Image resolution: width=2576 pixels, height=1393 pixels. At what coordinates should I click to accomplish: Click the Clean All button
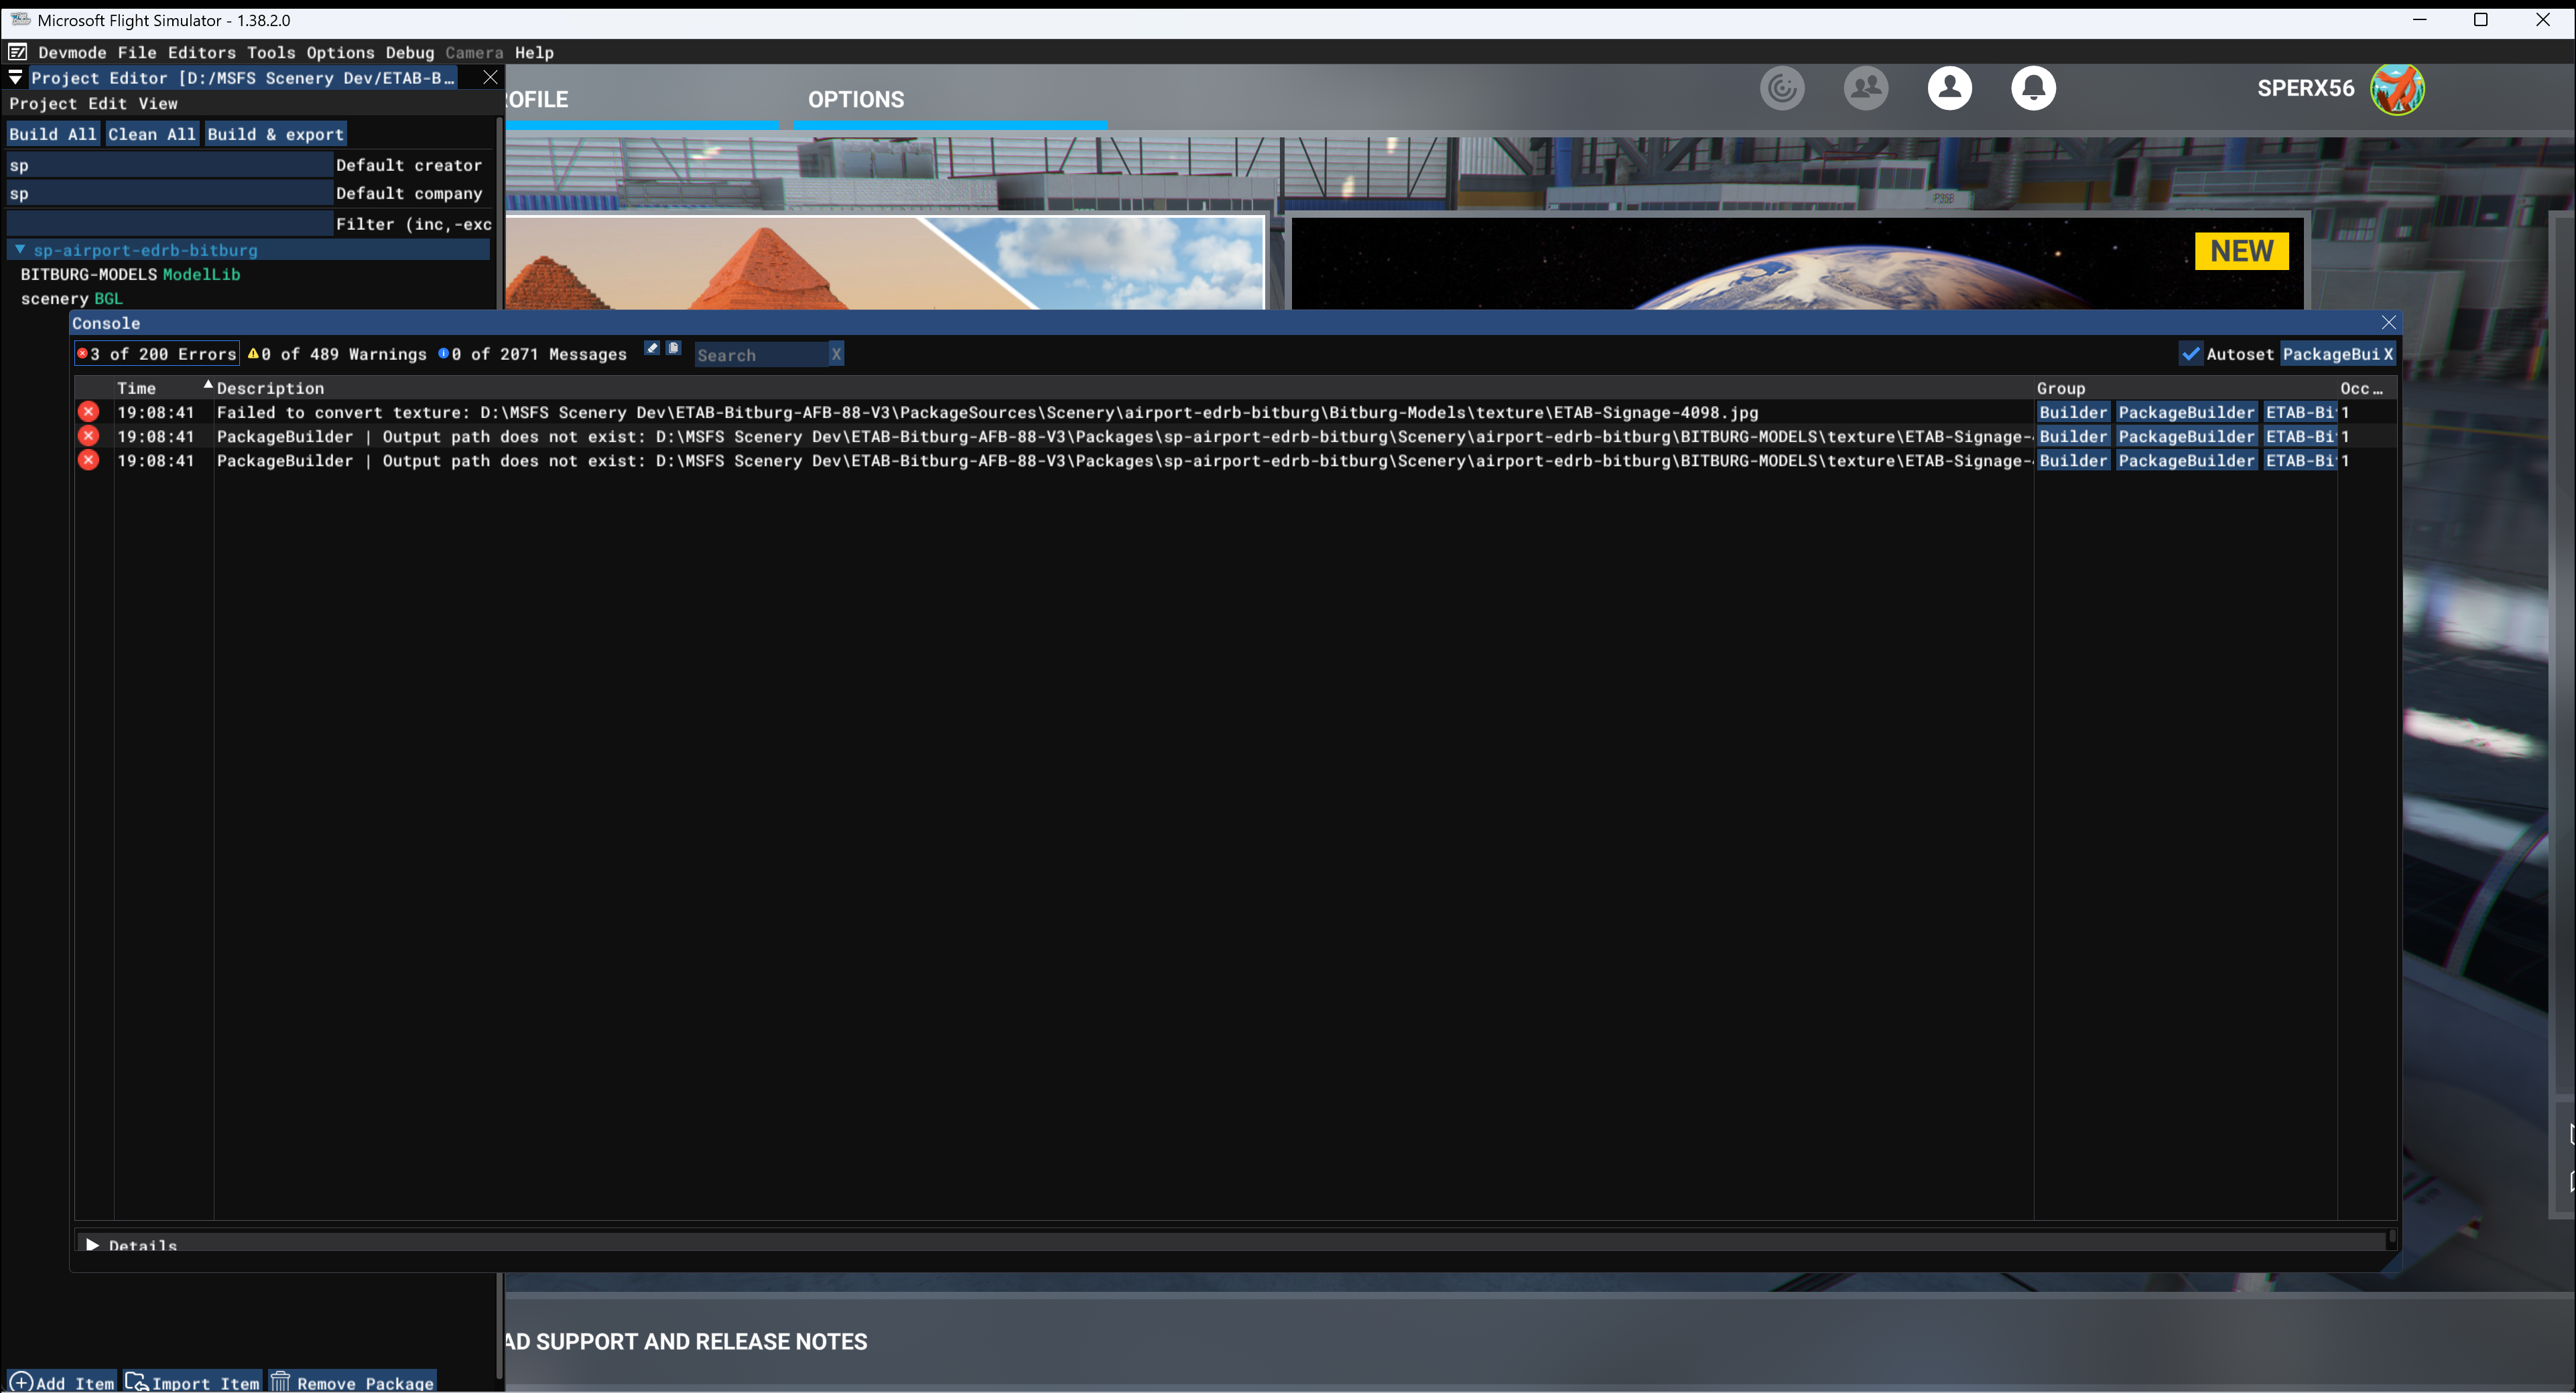pyautogui.click(x=152, y=134)
